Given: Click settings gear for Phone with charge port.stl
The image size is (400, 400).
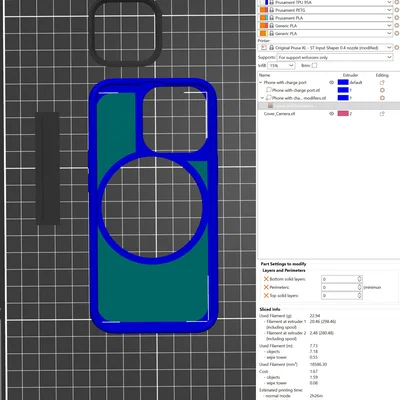Looking at the screenshot, I should (382, 90).
